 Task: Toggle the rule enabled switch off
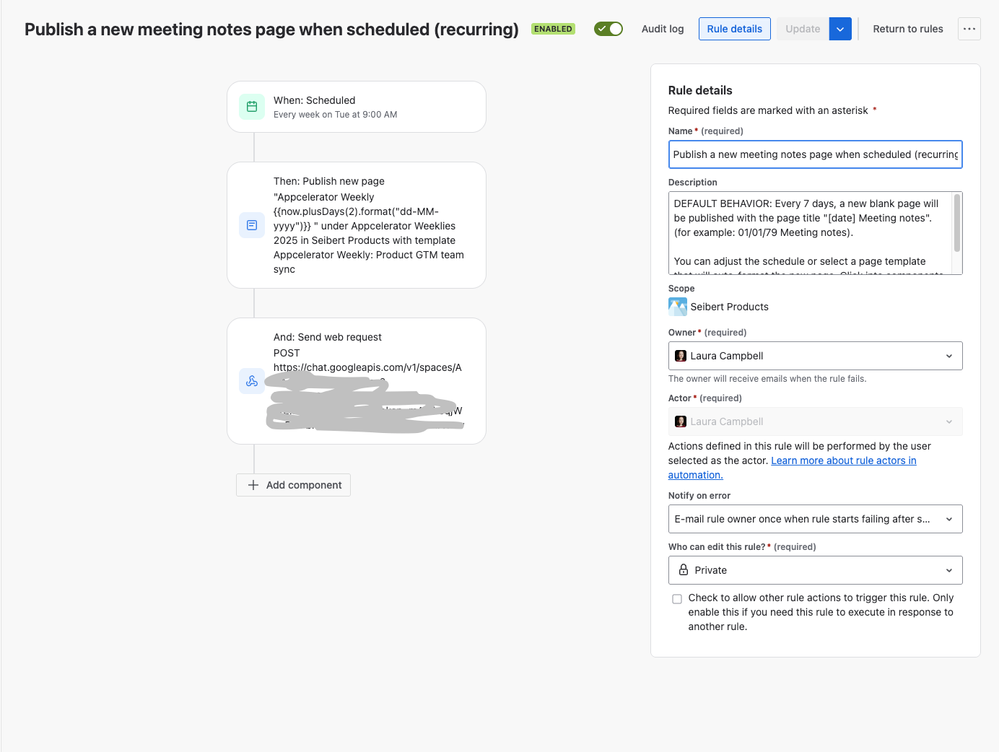[608, 29]
